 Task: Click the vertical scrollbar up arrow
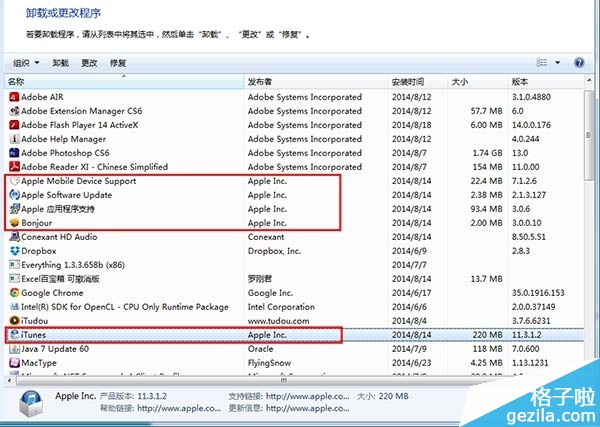(x=589, y=81)
